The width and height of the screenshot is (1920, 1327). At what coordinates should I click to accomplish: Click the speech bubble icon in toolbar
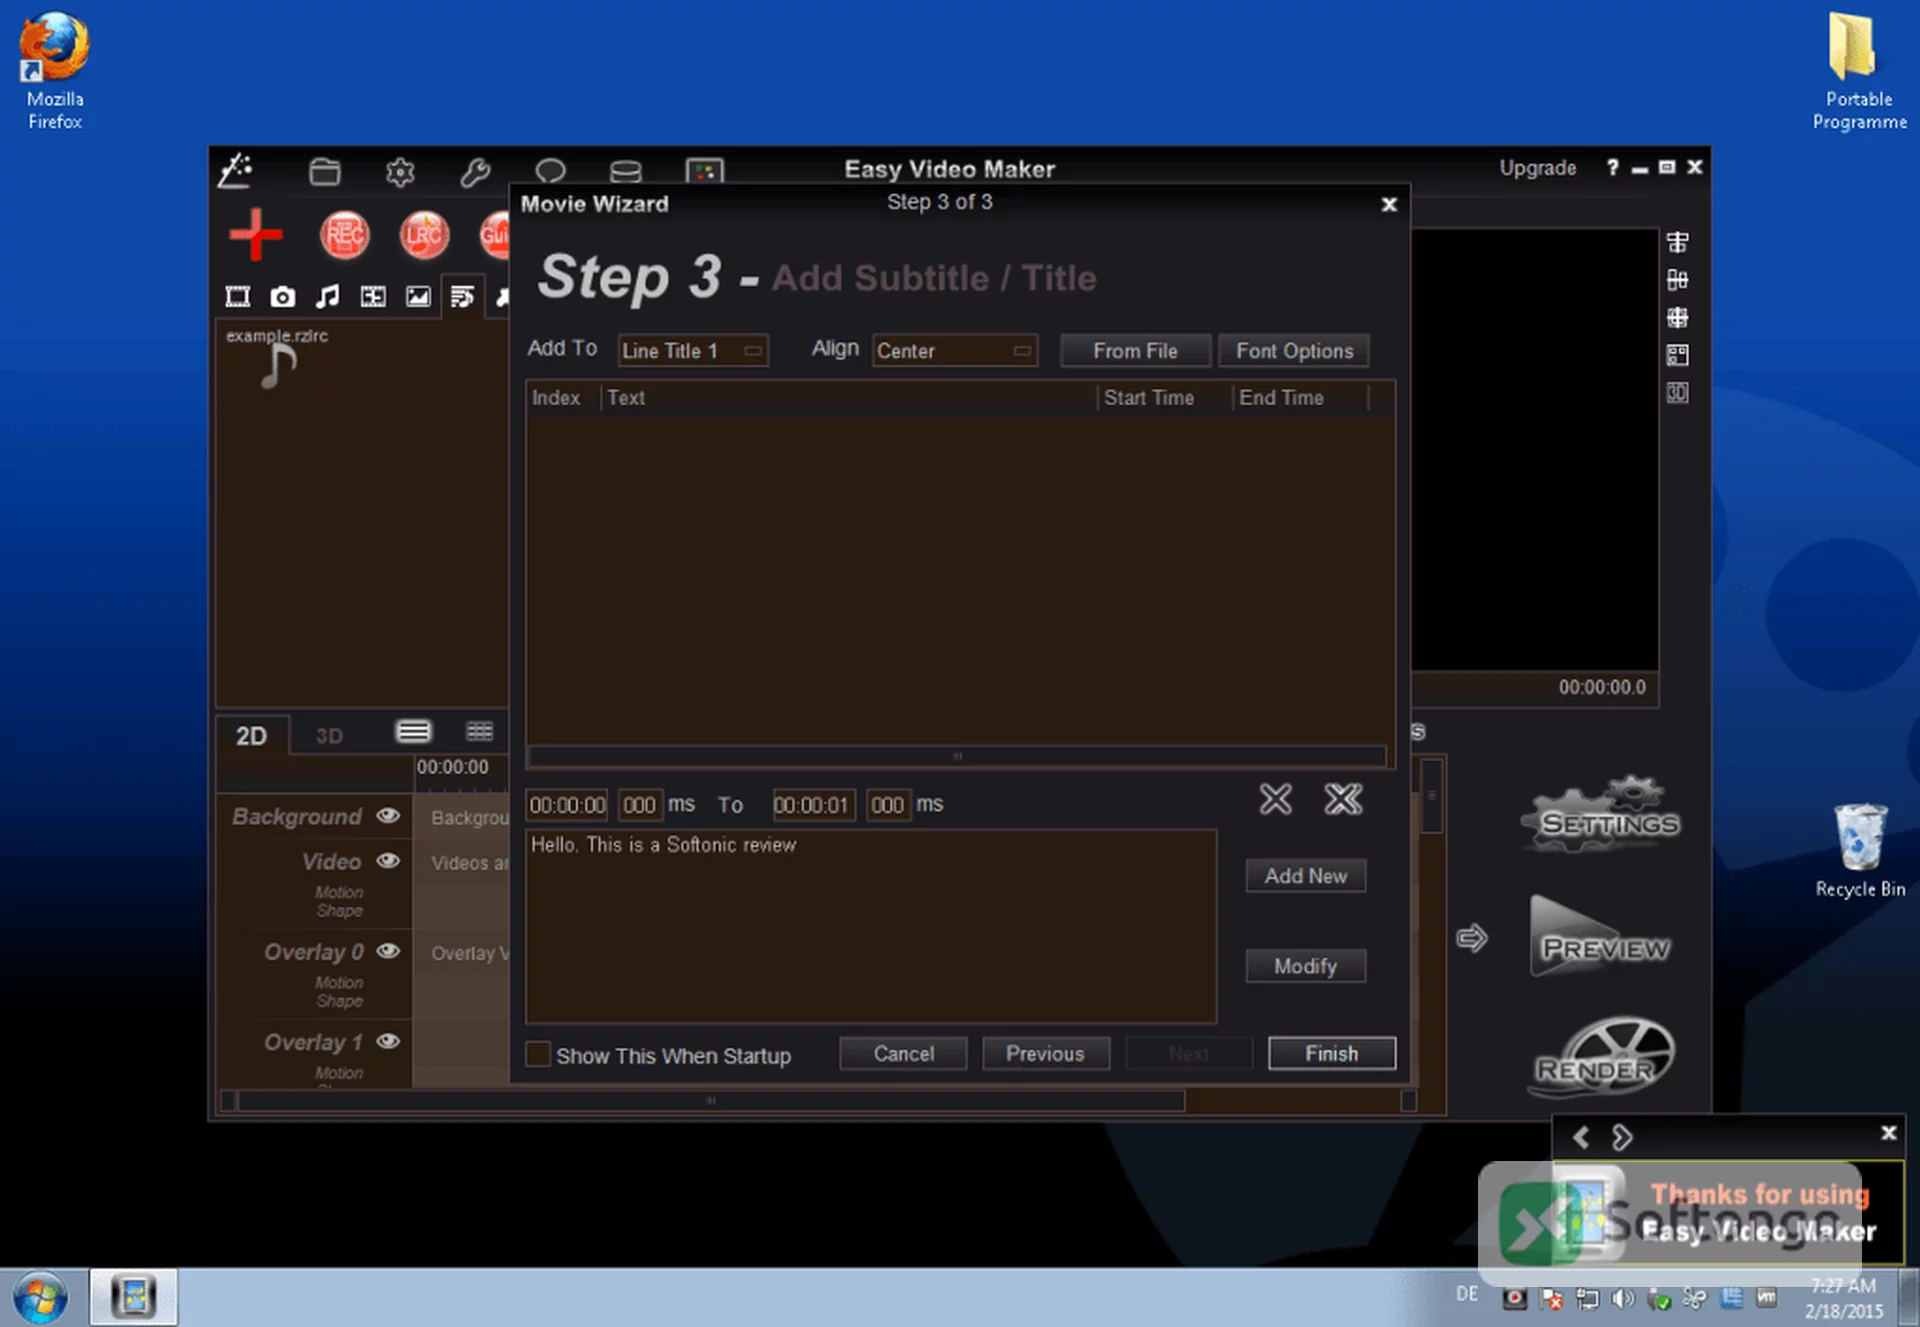550,172
